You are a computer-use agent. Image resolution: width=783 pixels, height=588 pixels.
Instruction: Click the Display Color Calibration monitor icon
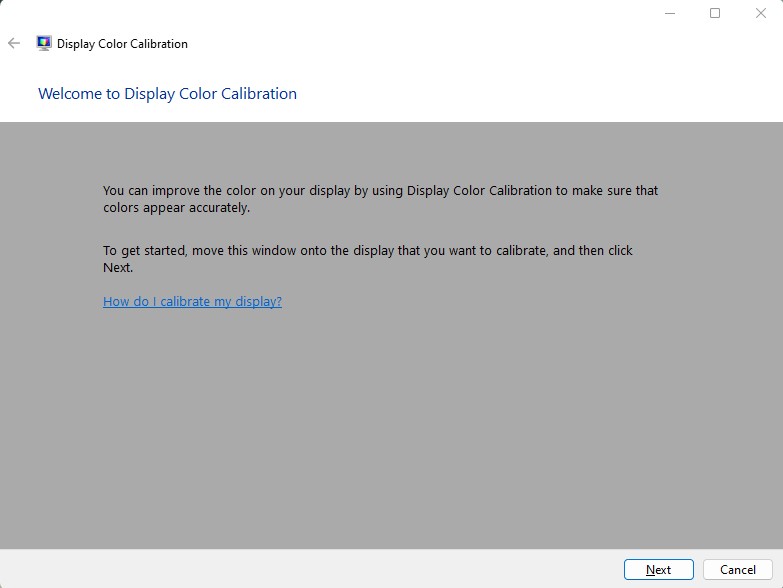(x=44, y=43)
